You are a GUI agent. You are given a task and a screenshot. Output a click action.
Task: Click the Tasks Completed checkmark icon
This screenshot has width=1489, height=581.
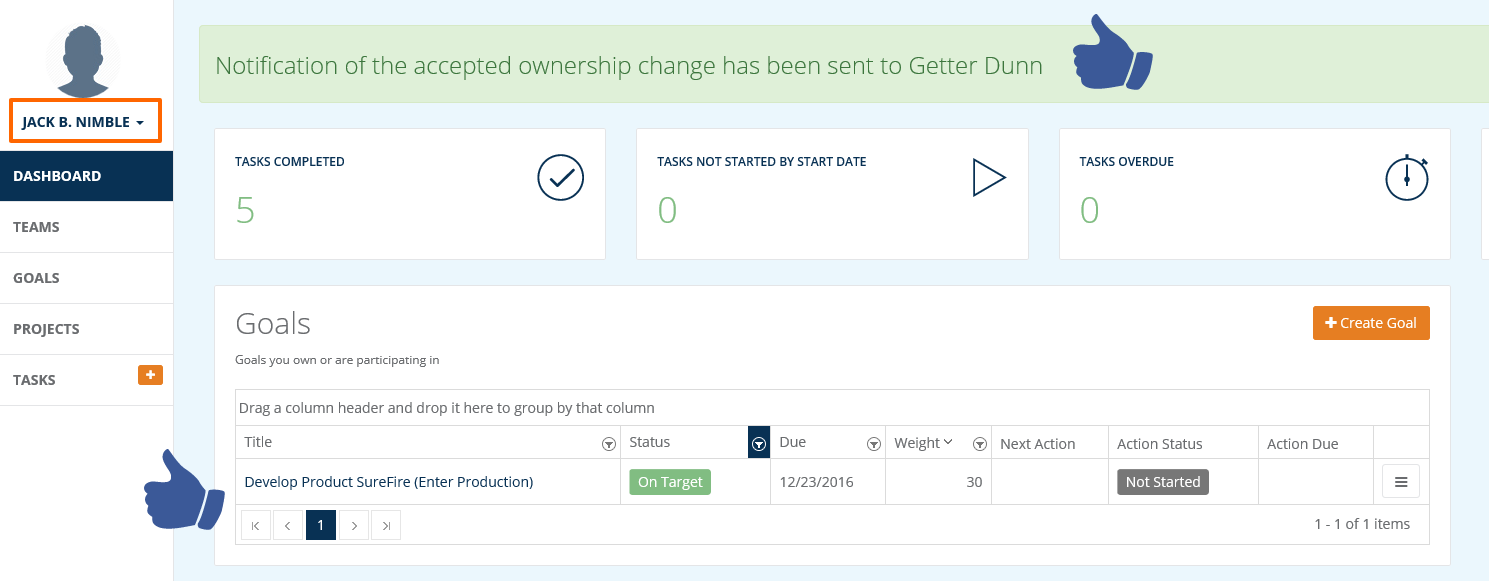point(560,178)
